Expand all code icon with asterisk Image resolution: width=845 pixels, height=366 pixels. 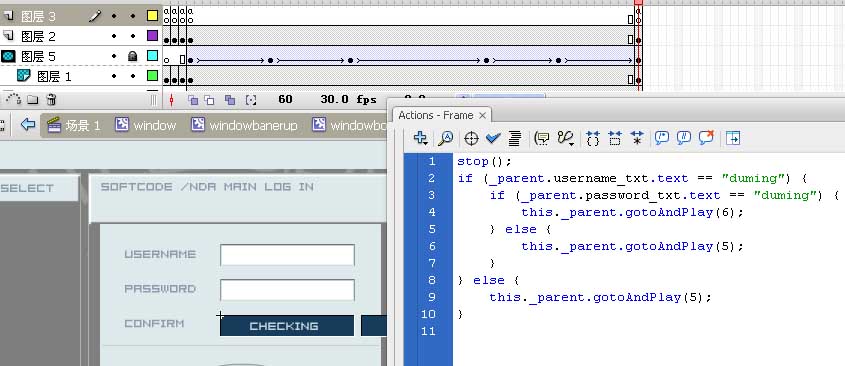click(x=636, y=139)
